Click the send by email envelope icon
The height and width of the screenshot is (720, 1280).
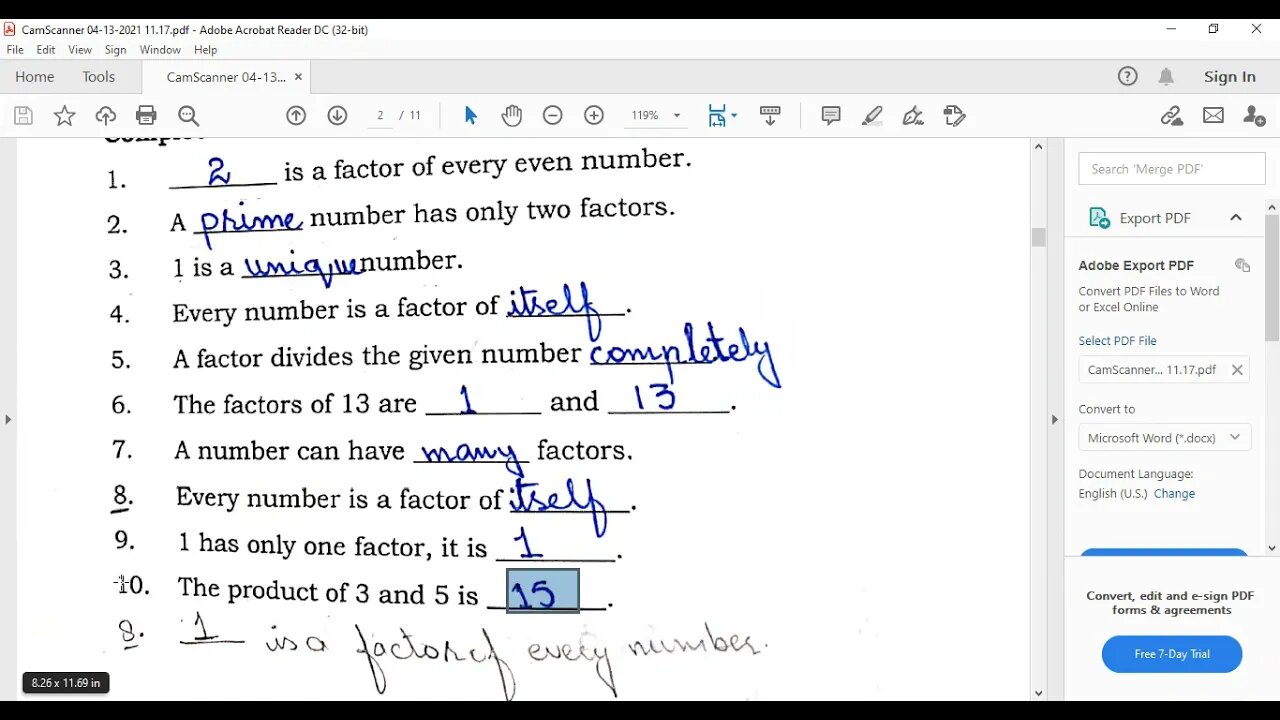click(x=1213, y=116)
